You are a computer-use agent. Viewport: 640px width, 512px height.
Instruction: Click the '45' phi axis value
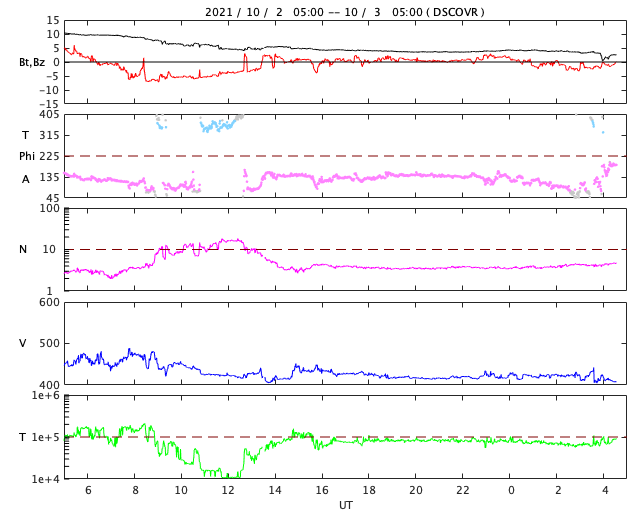coord(53,198)
